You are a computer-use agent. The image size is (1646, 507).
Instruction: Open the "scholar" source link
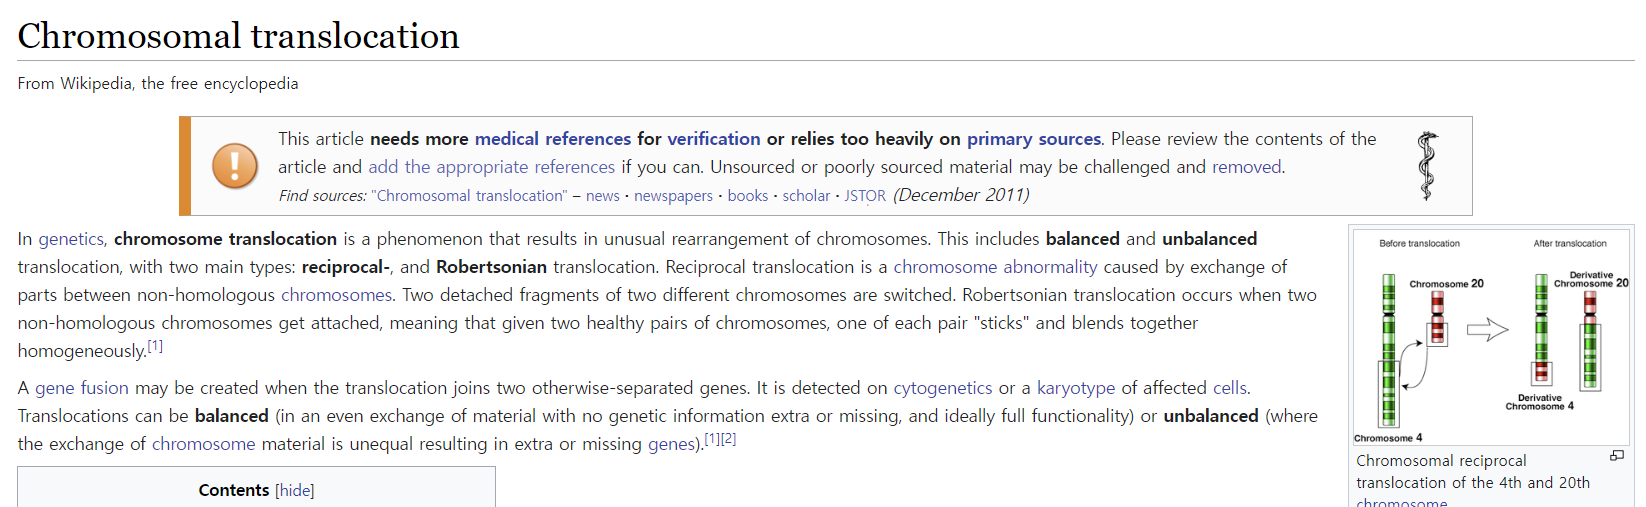coord(806,196)
